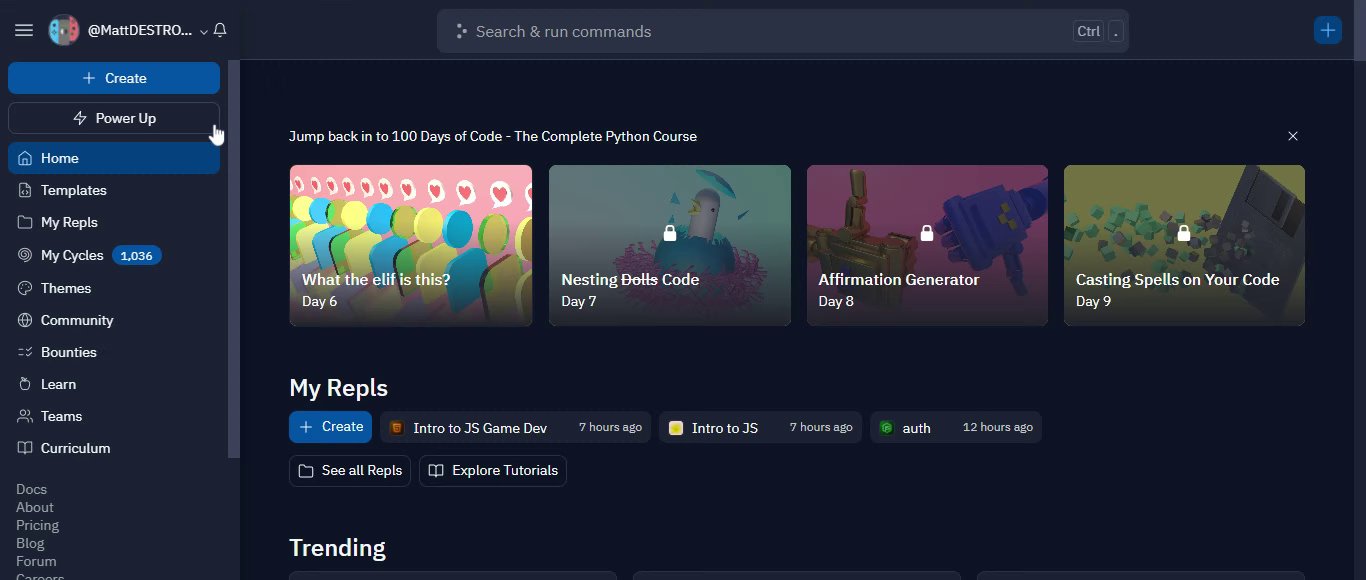Open the Blog link
Image resolution: width=1366 pixels, height=580 pixels.
pyautogui.click(x=30, y=543)
